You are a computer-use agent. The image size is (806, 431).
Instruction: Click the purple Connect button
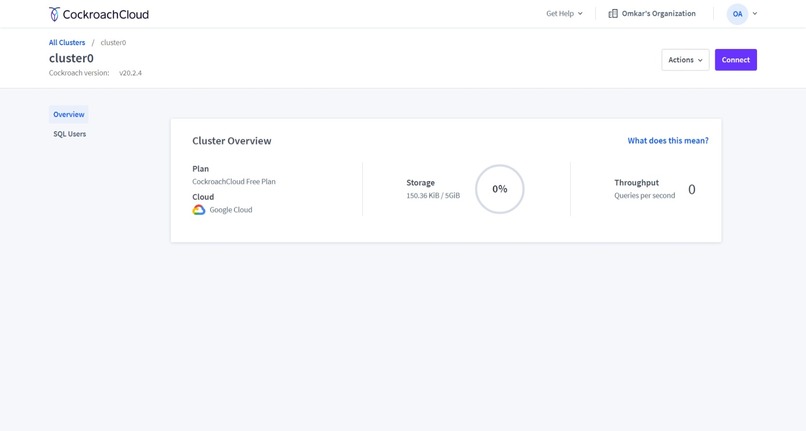(736, 60)
